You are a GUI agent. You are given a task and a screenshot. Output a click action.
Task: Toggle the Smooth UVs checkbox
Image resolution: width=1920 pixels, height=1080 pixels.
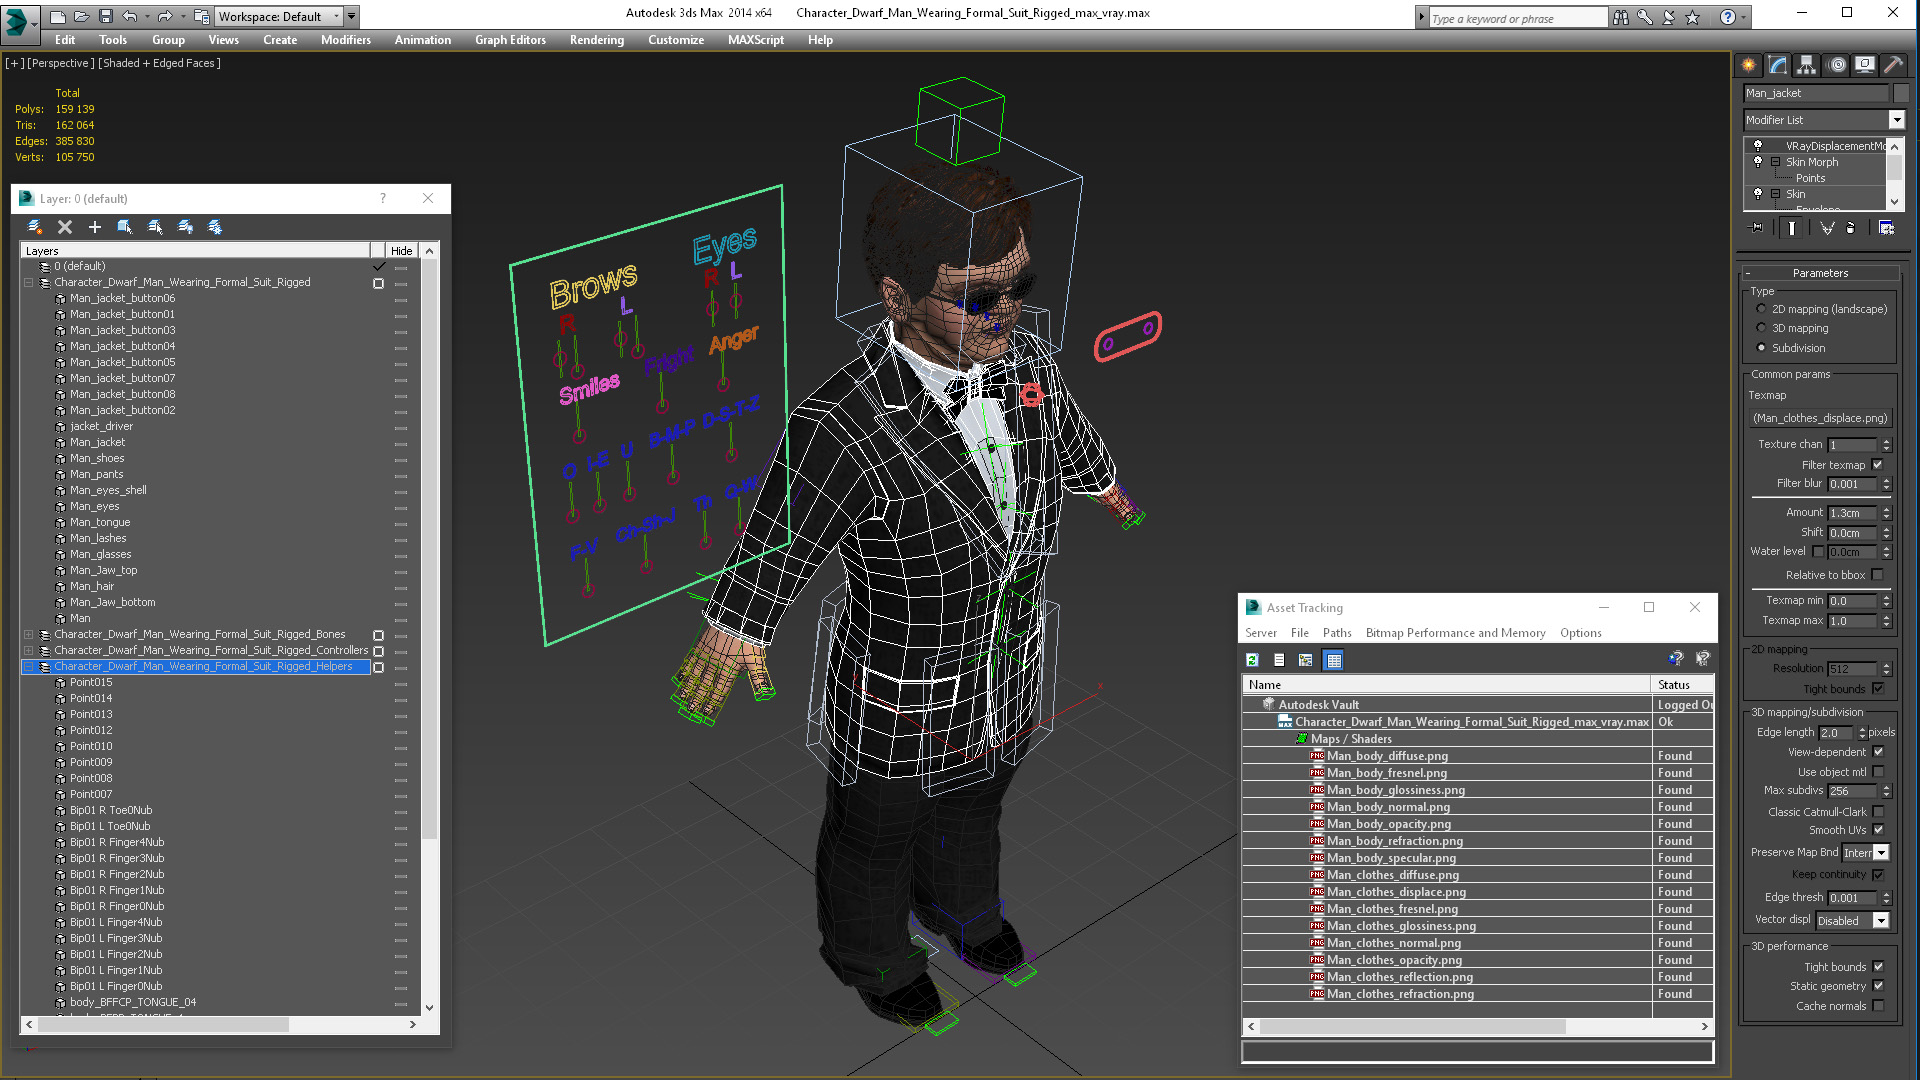tap(1878, 830)
